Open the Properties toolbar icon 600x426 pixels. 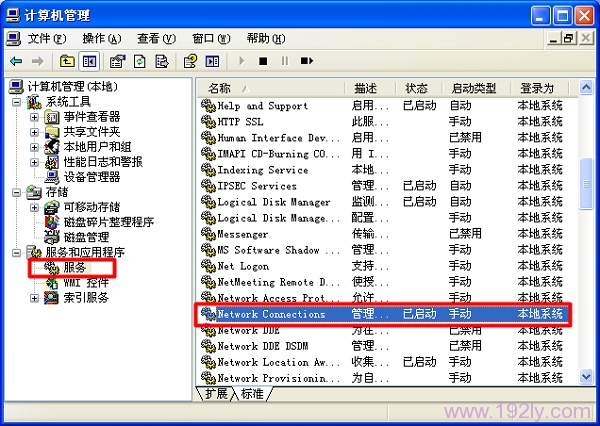tap(117, 61)
